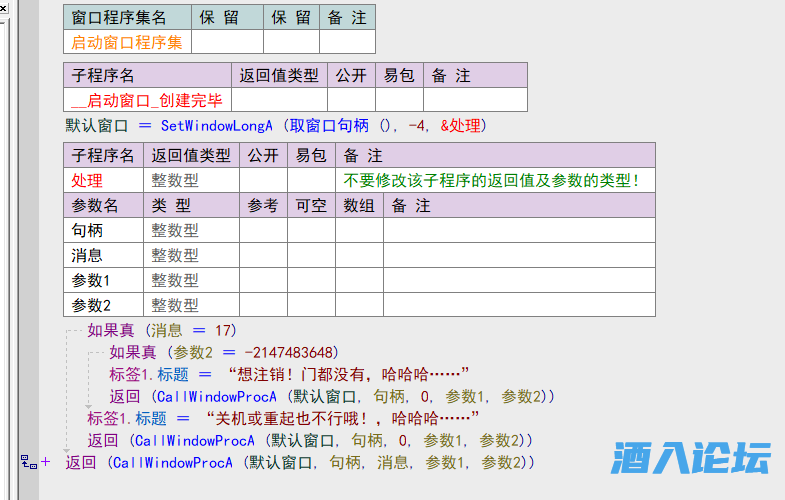The image size is (785, 500).
Task: Click the green remark about not modifying types
Action: click(x=491, y=180)
